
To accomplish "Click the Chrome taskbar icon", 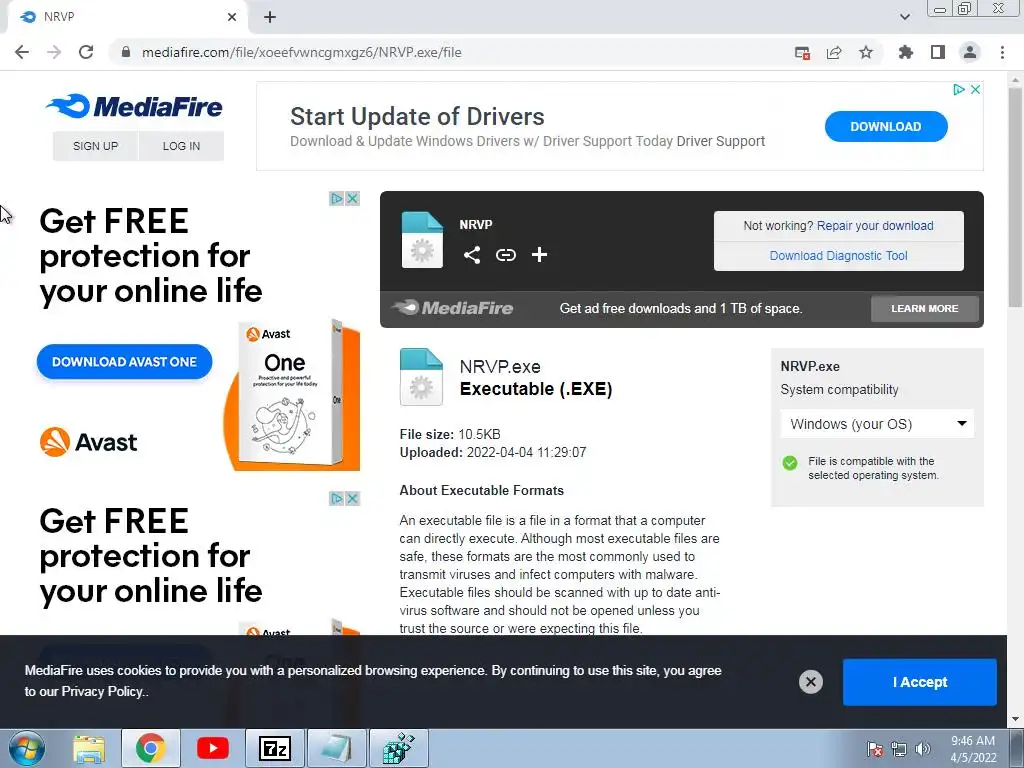I will click(x=150, y=748).
